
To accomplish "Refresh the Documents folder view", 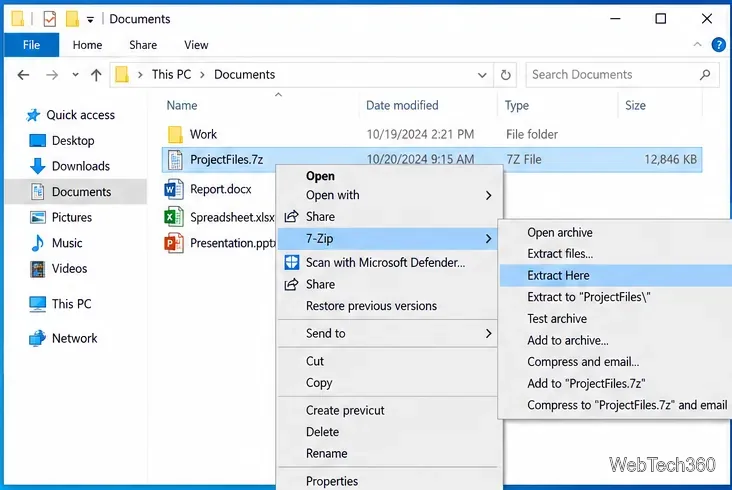I will click(506, 75).
